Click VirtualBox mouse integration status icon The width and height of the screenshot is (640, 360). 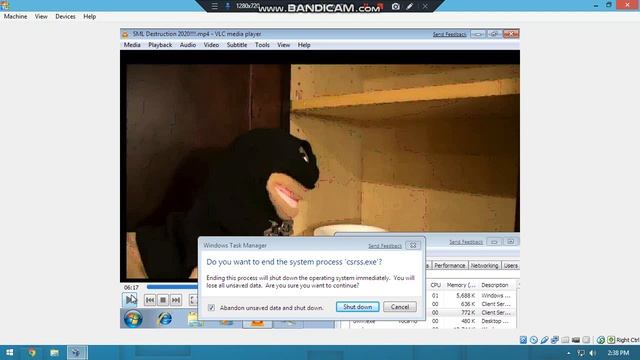[x=601, y=340]
